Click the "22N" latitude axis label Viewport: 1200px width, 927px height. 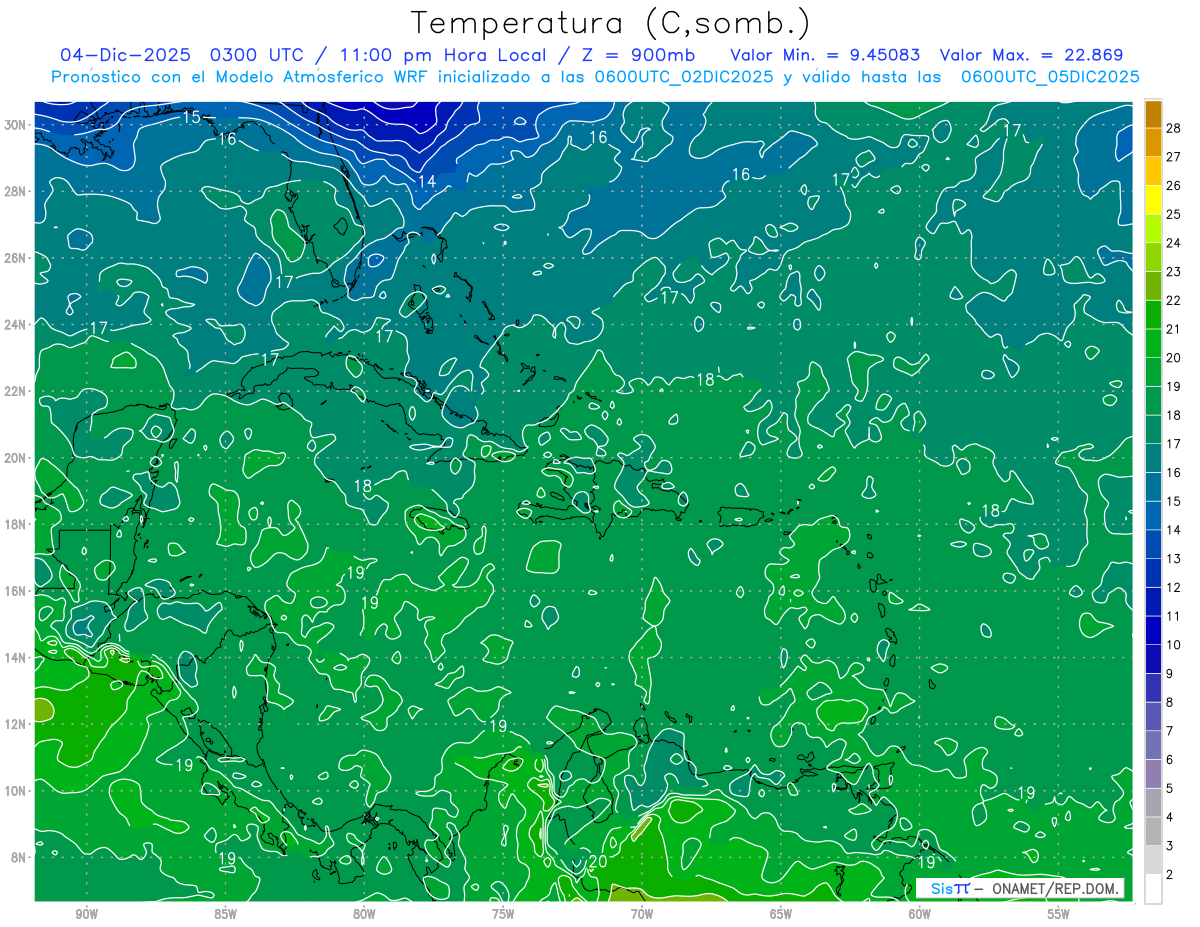[15, 391]
